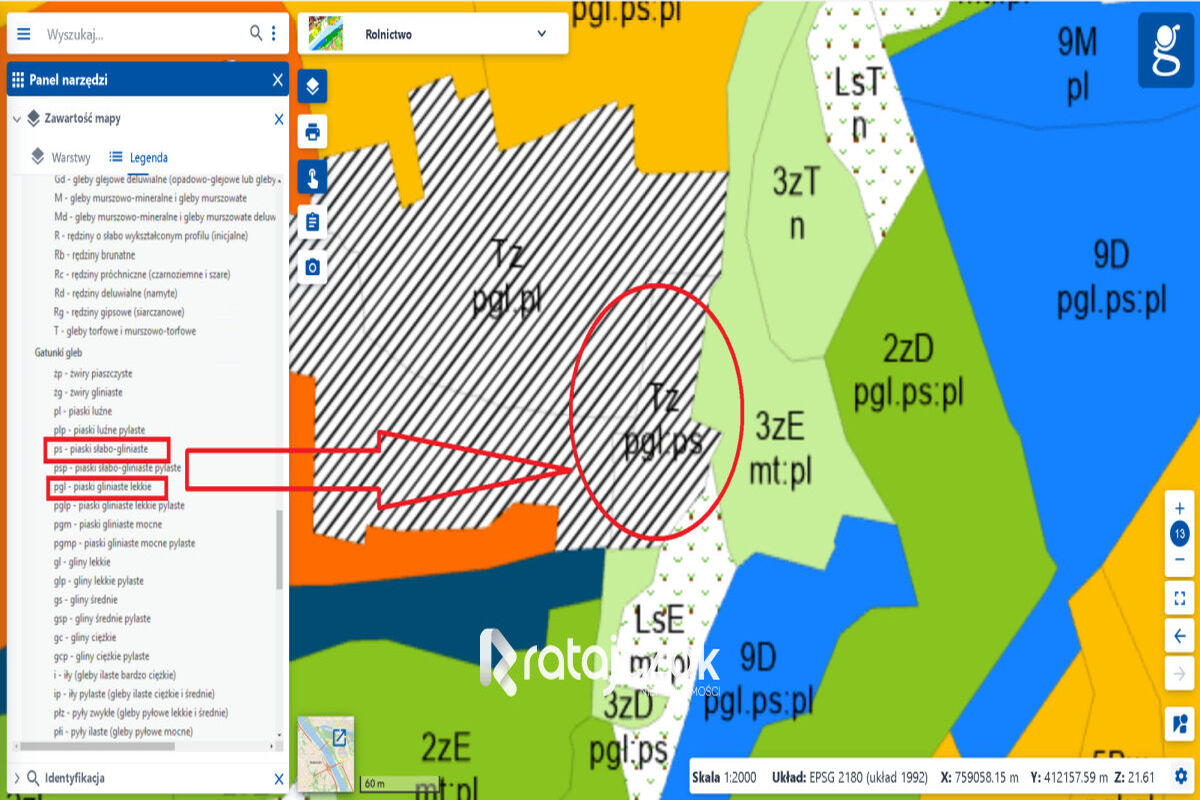
Task: Expand the Identyfikacja section
Action: click(x=17, y=778)
